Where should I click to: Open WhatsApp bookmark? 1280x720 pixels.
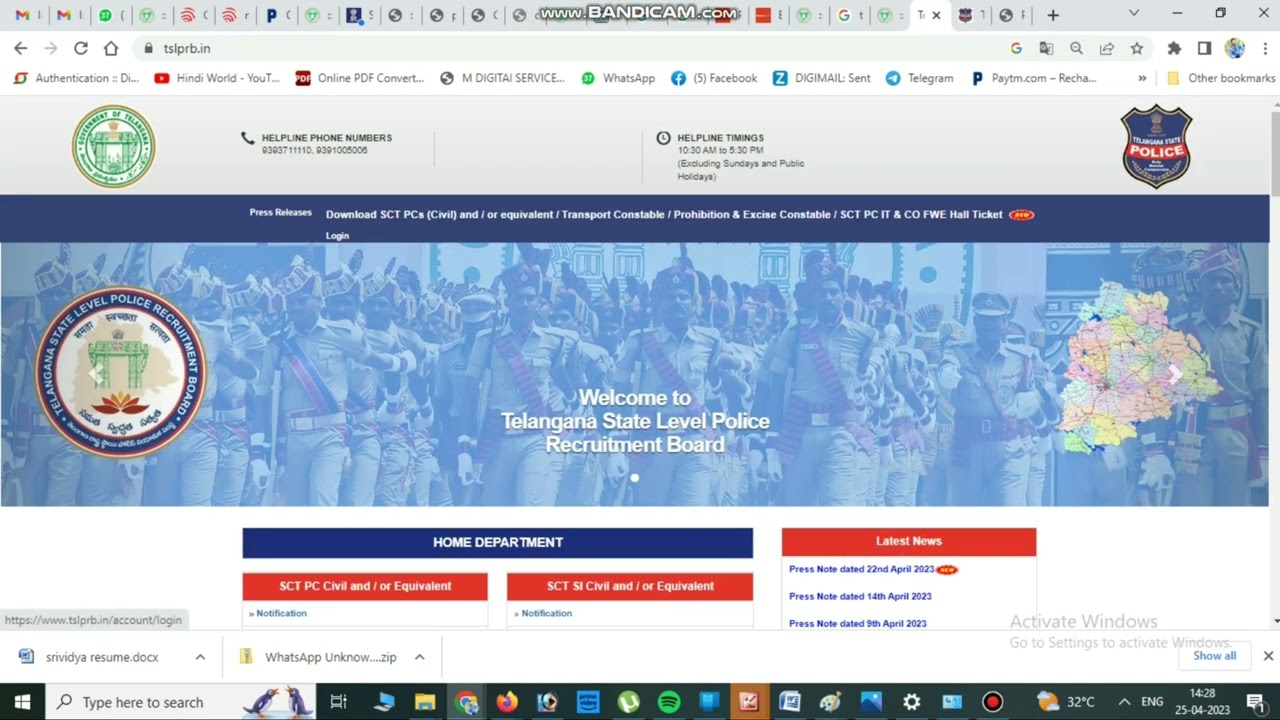618,78
